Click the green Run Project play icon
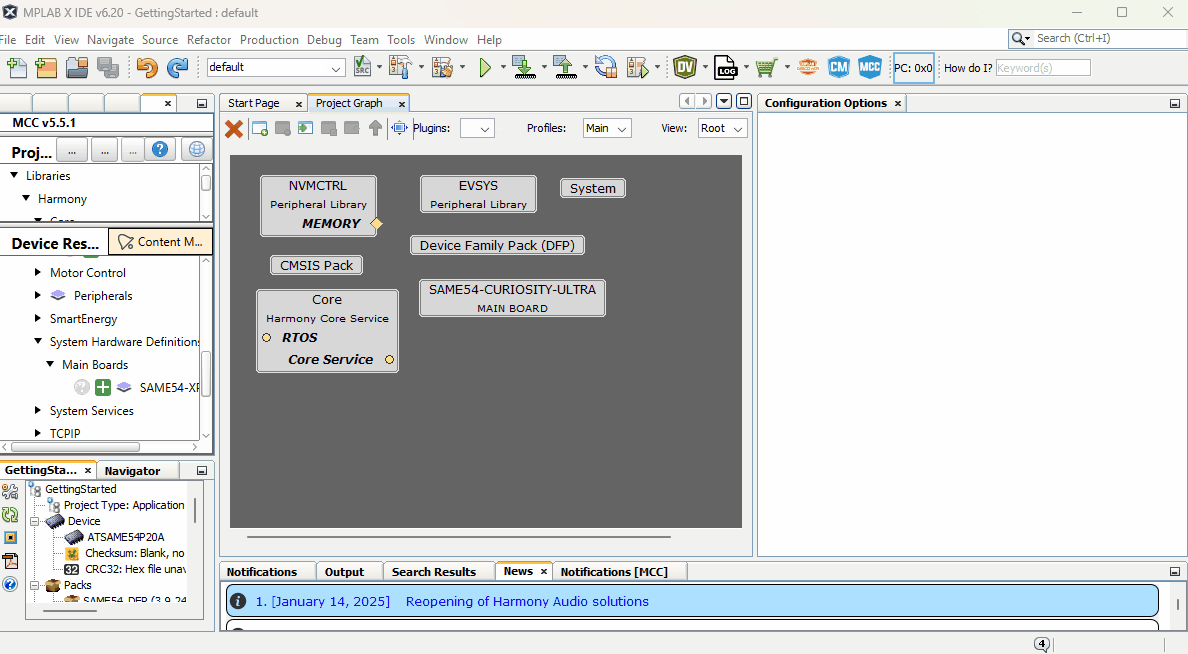The width and height of the screenshot is (1188, 654). [485, 67]
